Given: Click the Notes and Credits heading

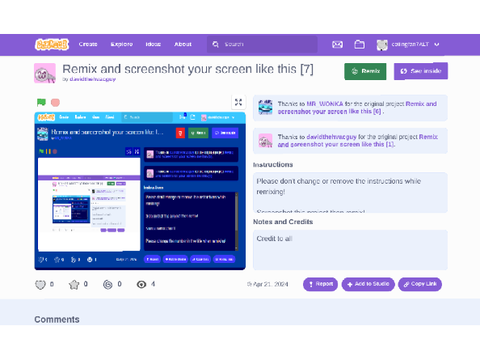Looking at the screenshot, I should [x=283, y=222].
